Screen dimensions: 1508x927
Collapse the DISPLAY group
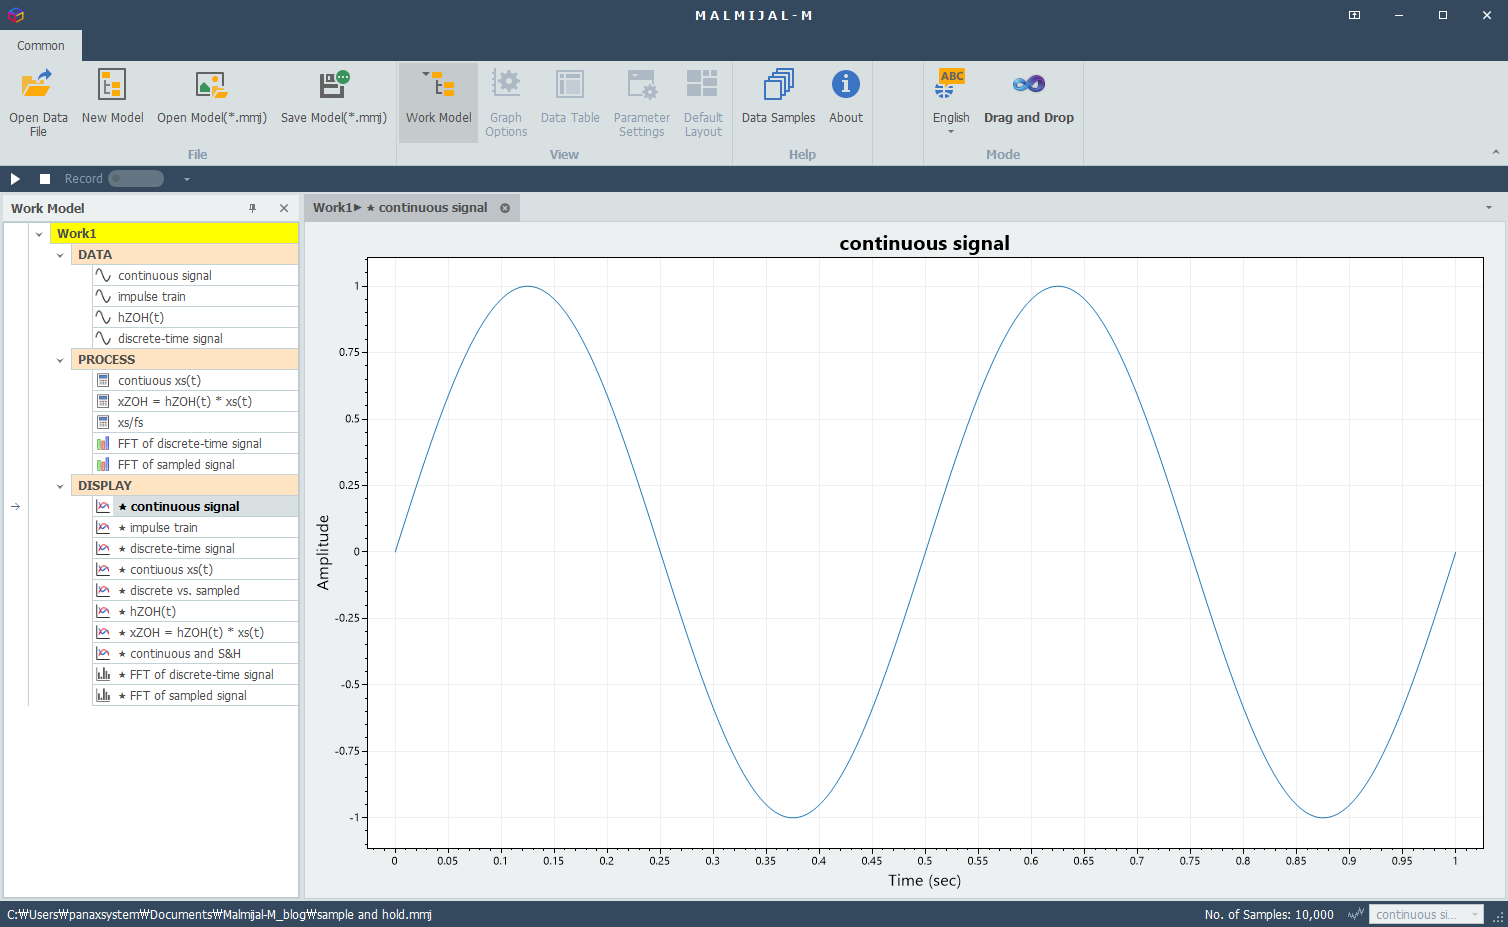click(60, 486)
